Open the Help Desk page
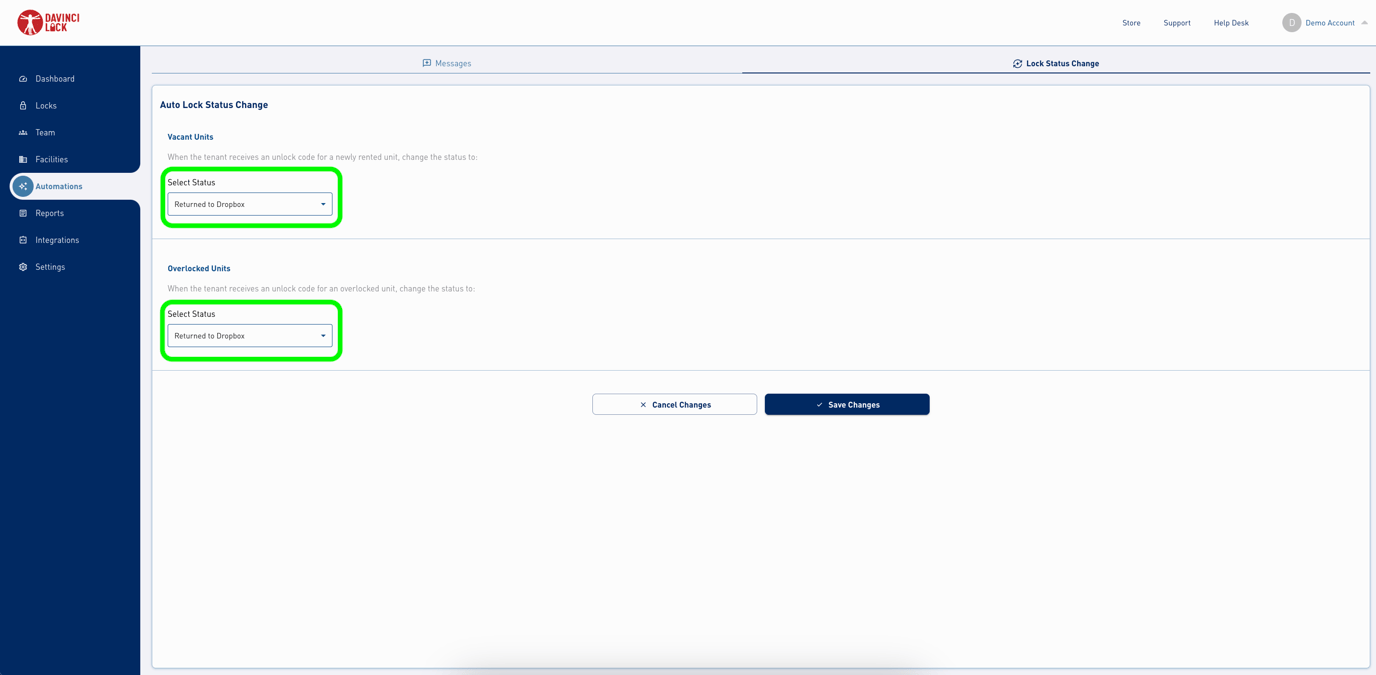Screen dimensions: 1376x675 [1230, 22]
